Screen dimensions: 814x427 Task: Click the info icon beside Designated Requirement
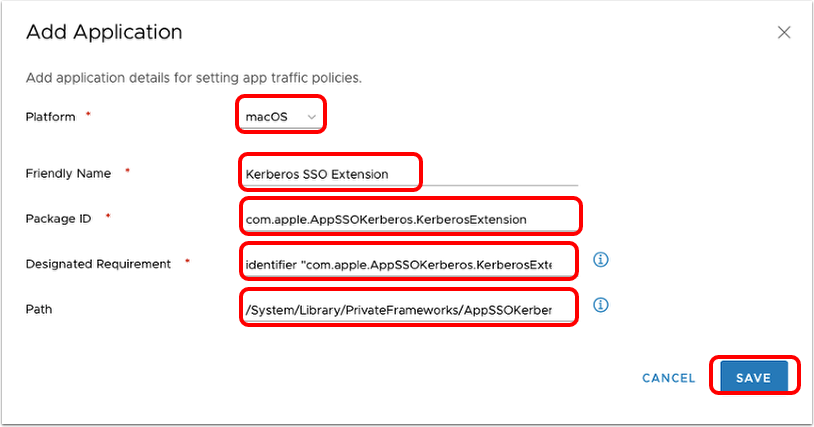(601, 260)
